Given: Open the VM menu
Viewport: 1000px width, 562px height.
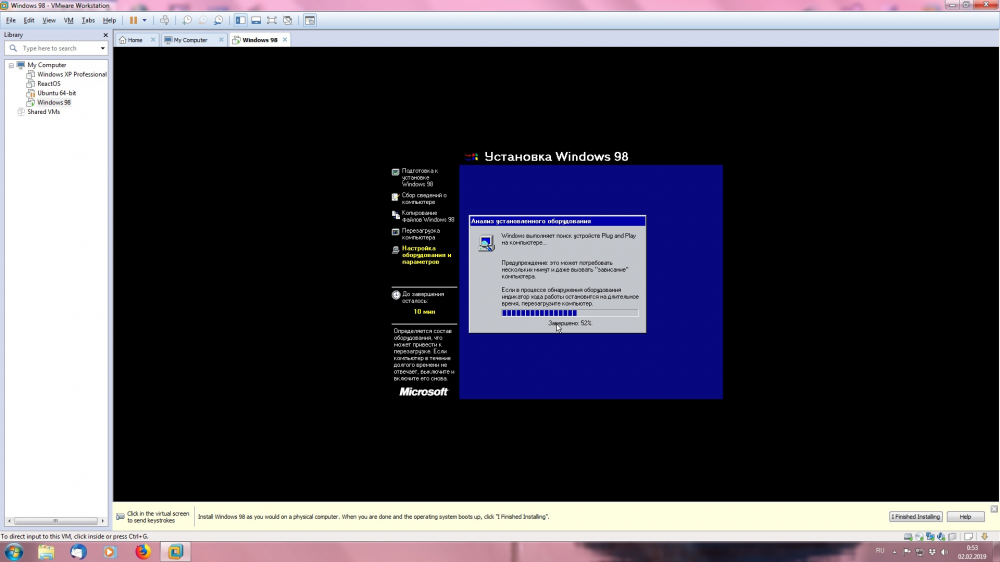Looking at the screenshot, I should (x=68, y=20).
